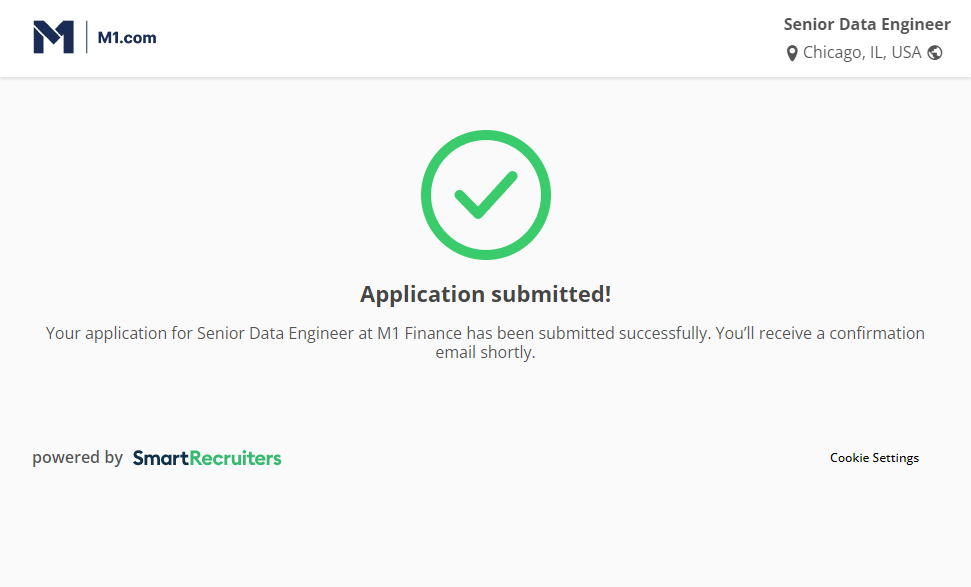Select the Senior Data Engineer title in the header
The image size is (971, 587).
pos(867,24)
